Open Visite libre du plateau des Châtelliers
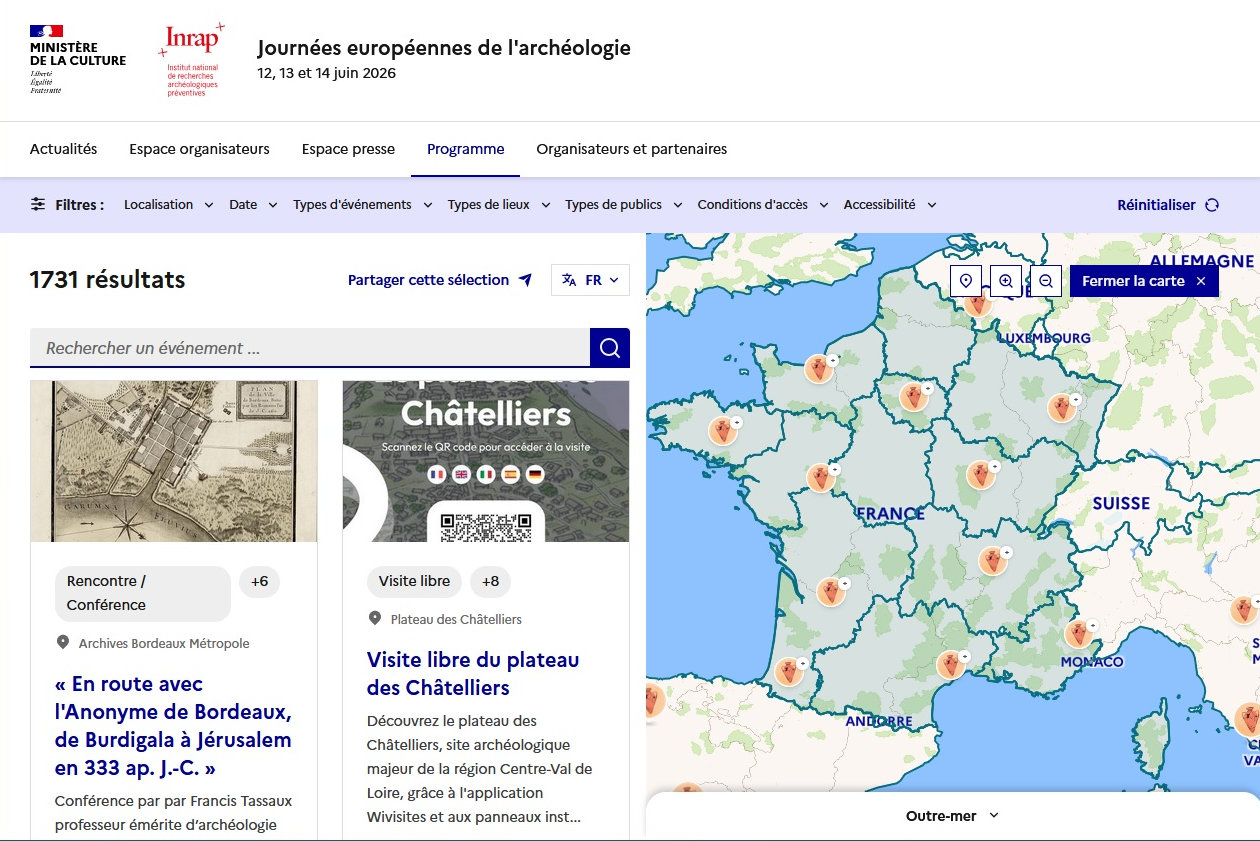Screen dimensions: 1260x841 pyautogui.click(x=473, y=674)
